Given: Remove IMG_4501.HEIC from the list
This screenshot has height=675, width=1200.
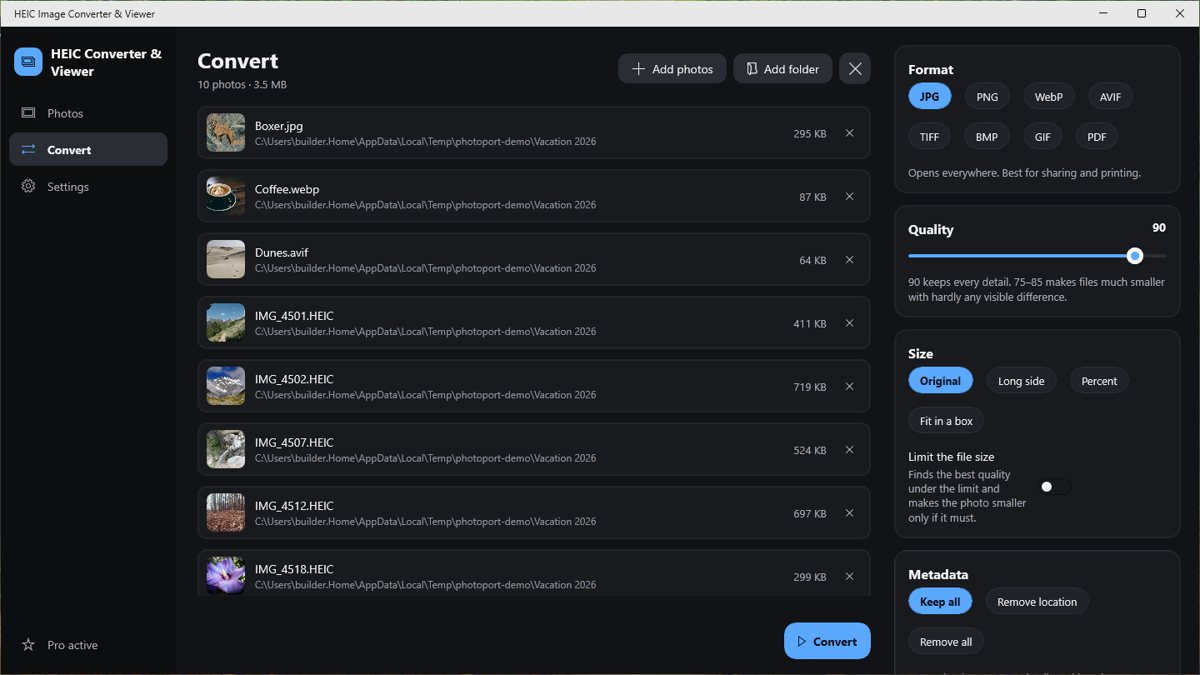Looking at the screenshot, I should click(849, 323).
